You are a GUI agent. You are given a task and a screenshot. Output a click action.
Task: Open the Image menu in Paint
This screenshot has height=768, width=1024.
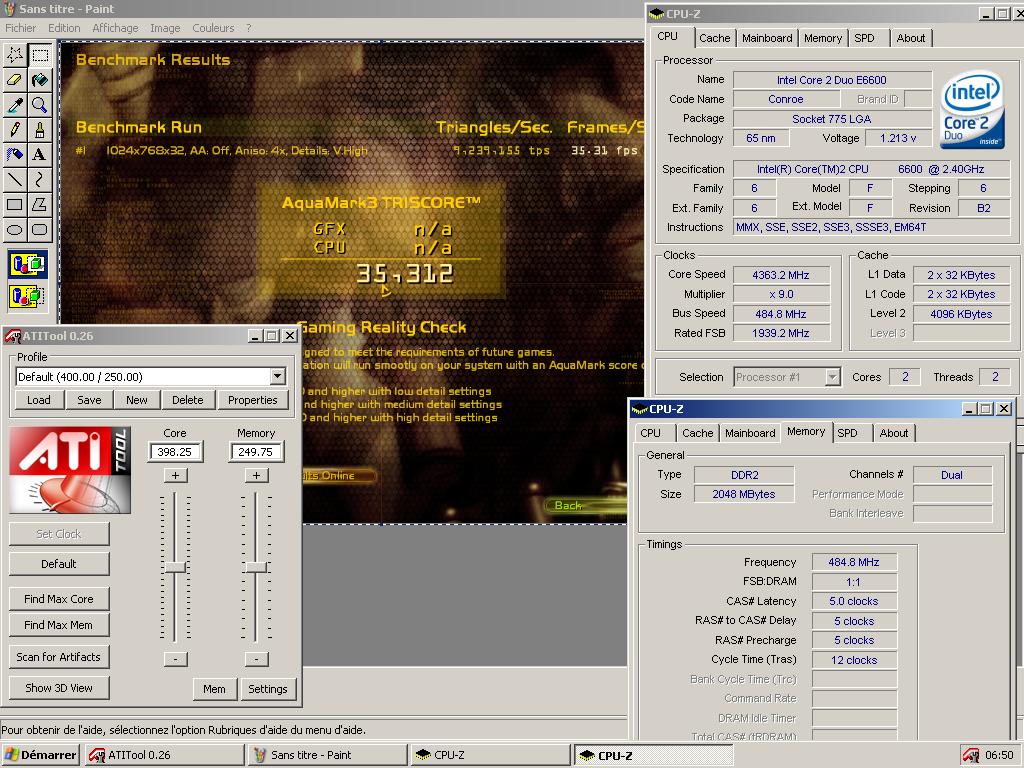click(165, 28)
